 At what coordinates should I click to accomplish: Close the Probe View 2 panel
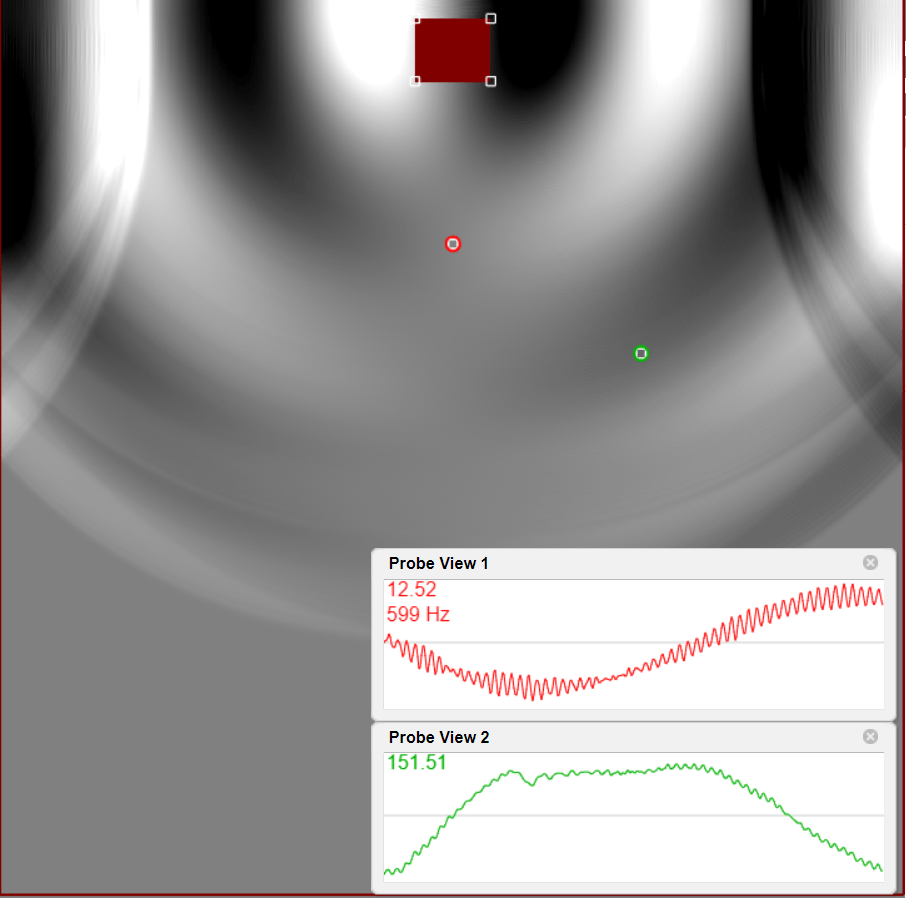pyautogui.click(x=870, y=736)
